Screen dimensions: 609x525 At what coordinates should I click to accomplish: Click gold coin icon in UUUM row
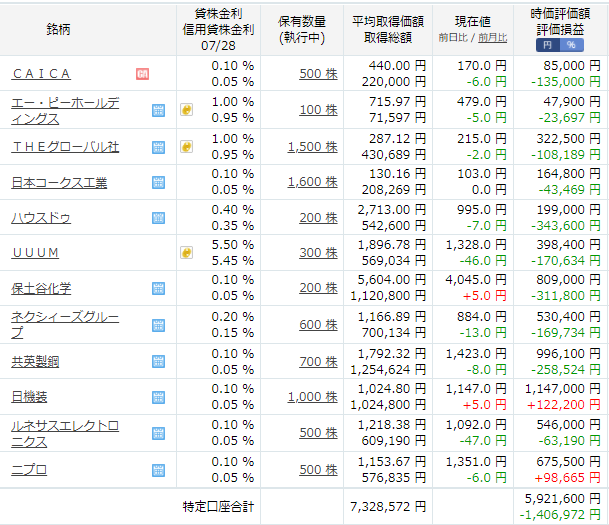186,253
